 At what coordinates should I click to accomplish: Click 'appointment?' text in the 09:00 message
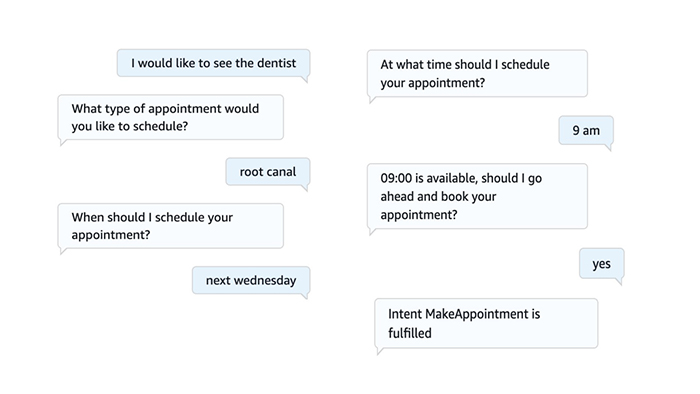pos(419,215)
